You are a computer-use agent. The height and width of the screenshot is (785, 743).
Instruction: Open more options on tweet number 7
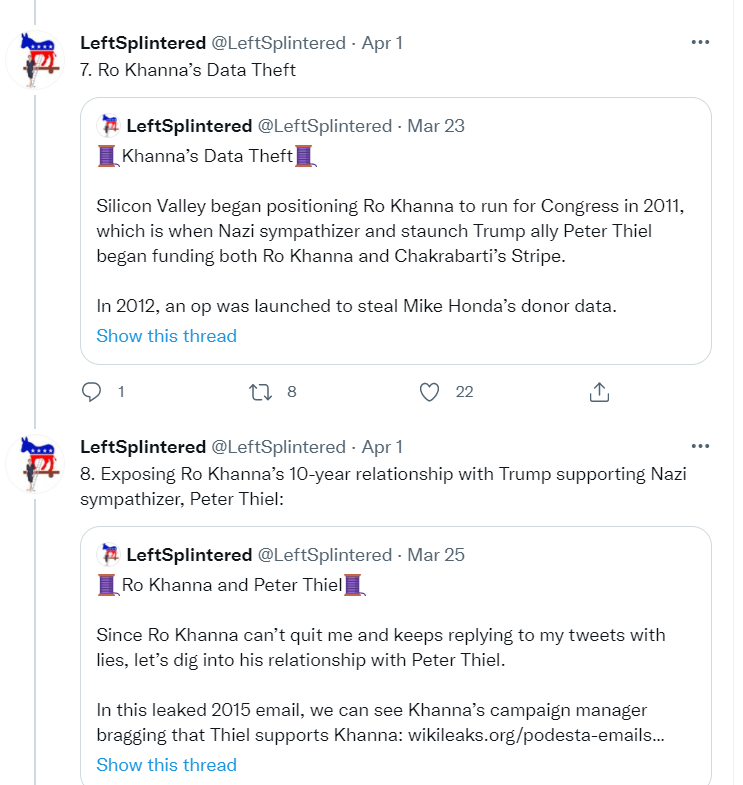(x=700, y=43)
